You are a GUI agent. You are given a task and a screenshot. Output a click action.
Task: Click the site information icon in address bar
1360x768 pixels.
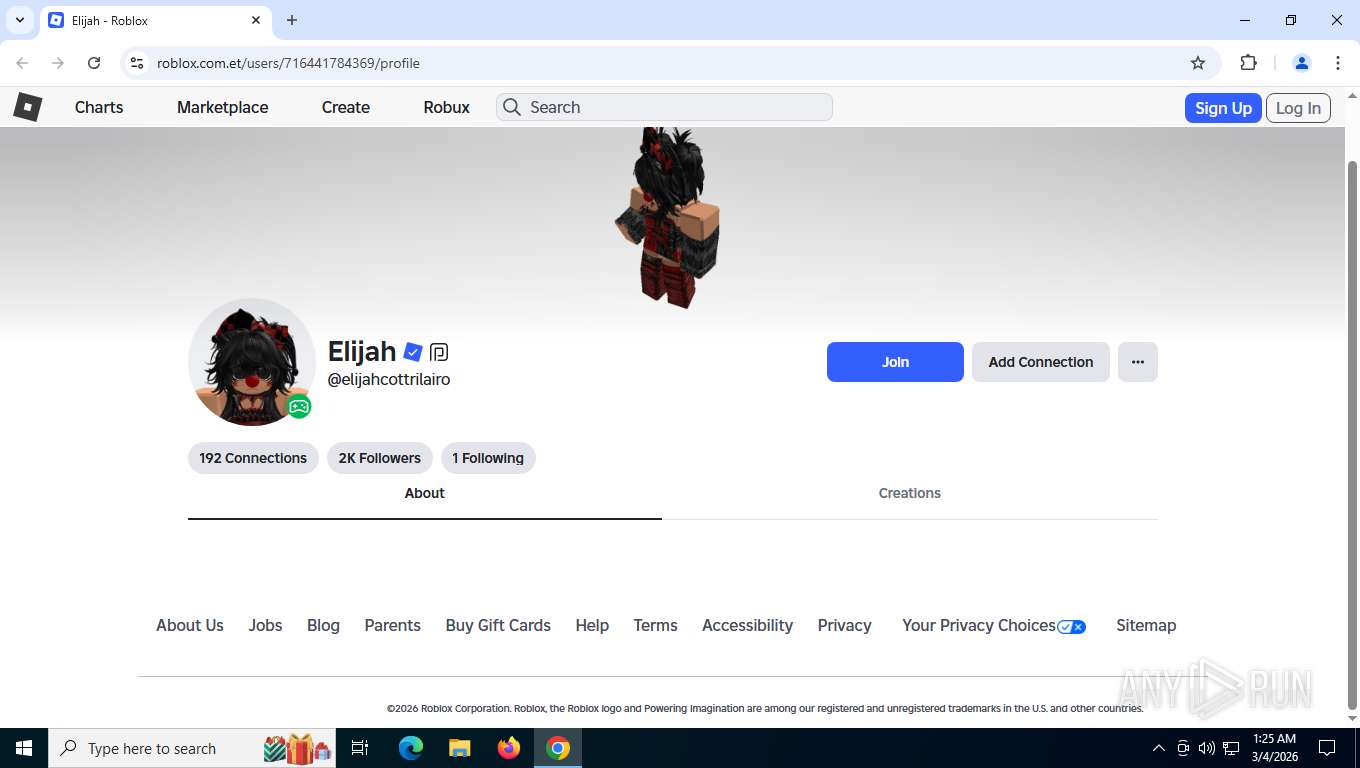pyautogui.click(x=138, y=63)
